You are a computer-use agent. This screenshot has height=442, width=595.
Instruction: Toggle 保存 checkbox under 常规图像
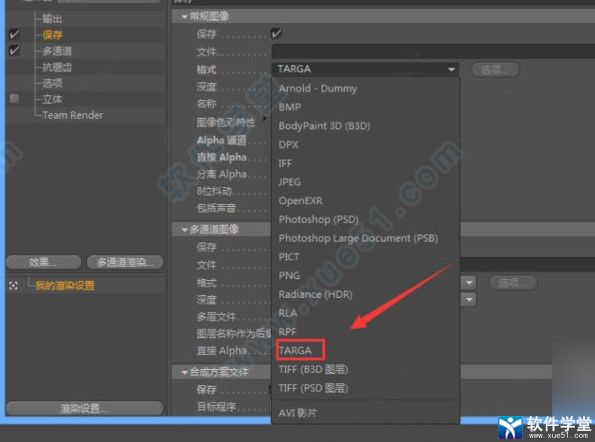click(276, 33)
